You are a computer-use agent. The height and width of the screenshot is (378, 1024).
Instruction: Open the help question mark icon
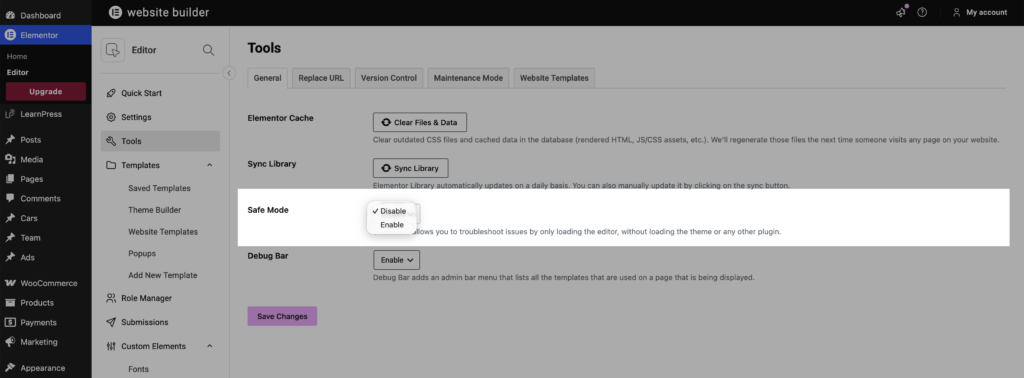[922, 12]
